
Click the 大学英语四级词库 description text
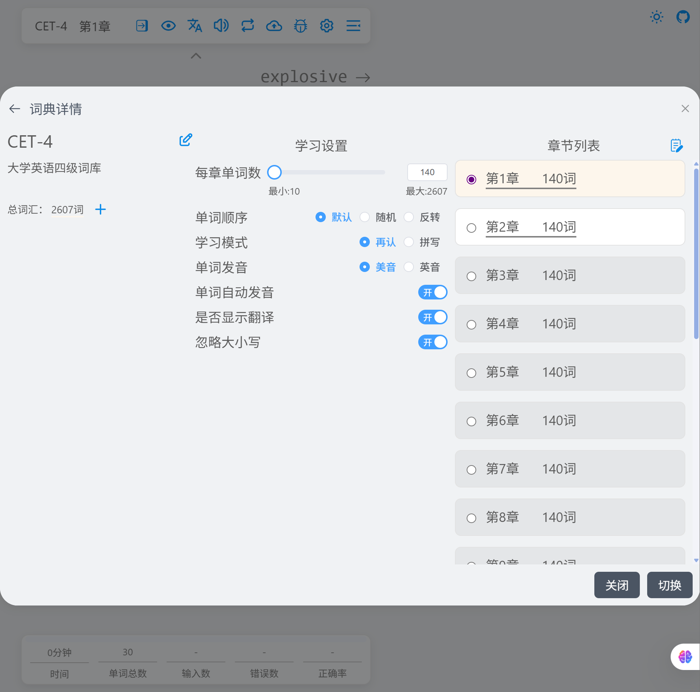click(x=54, y=168)
